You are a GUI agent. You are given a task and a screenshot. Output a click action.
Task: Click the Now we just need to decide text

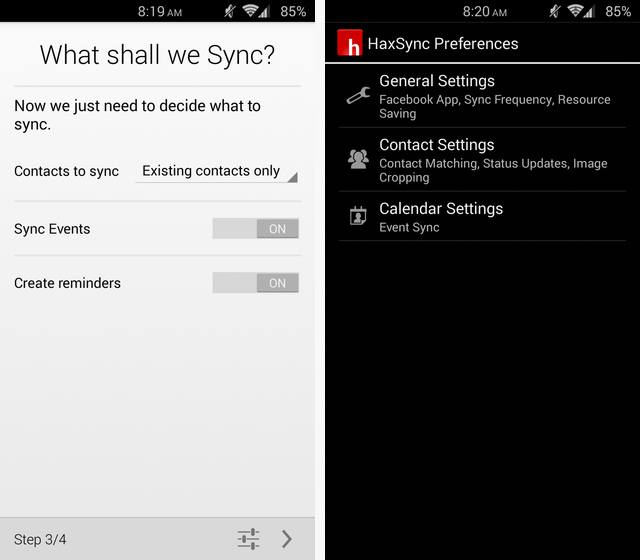137,115
